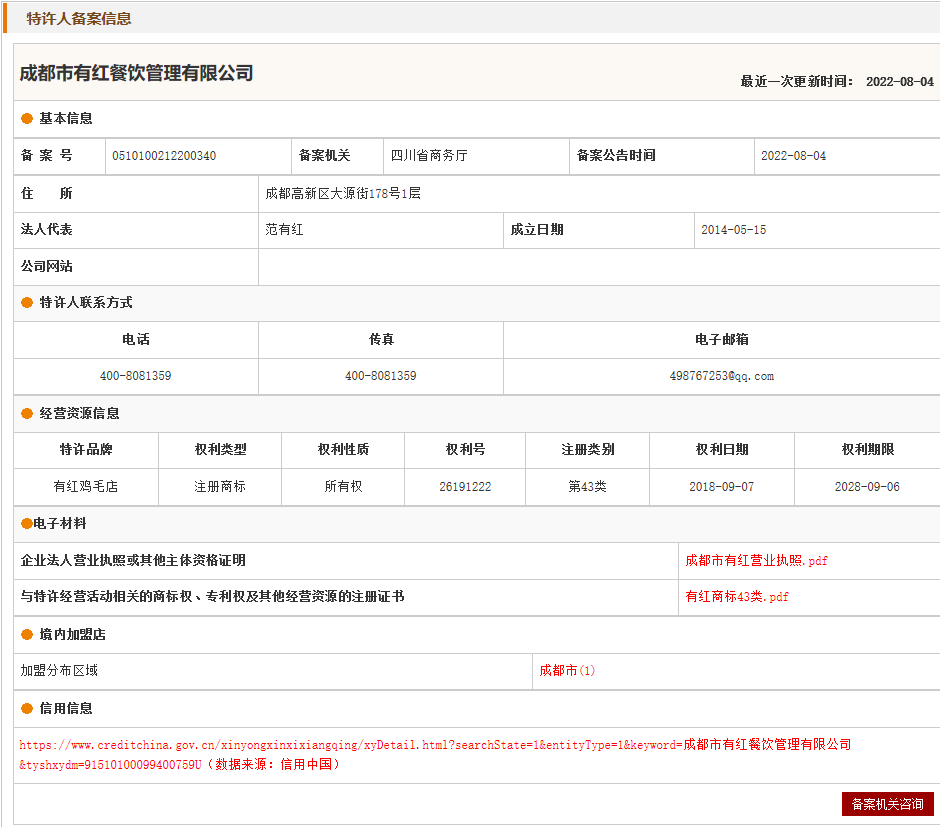940x827 pixels.
Task: Click the 成都市(1) franchise region link
Action: [x=567, y=671]
